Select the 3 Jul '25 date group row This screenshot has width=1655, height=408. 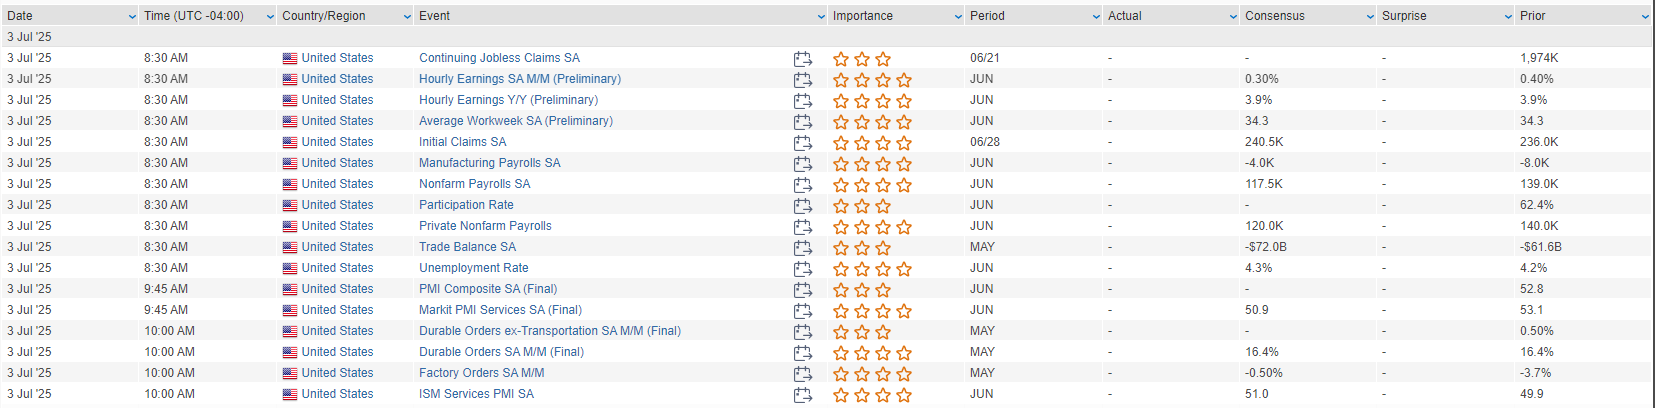[826, 37]
